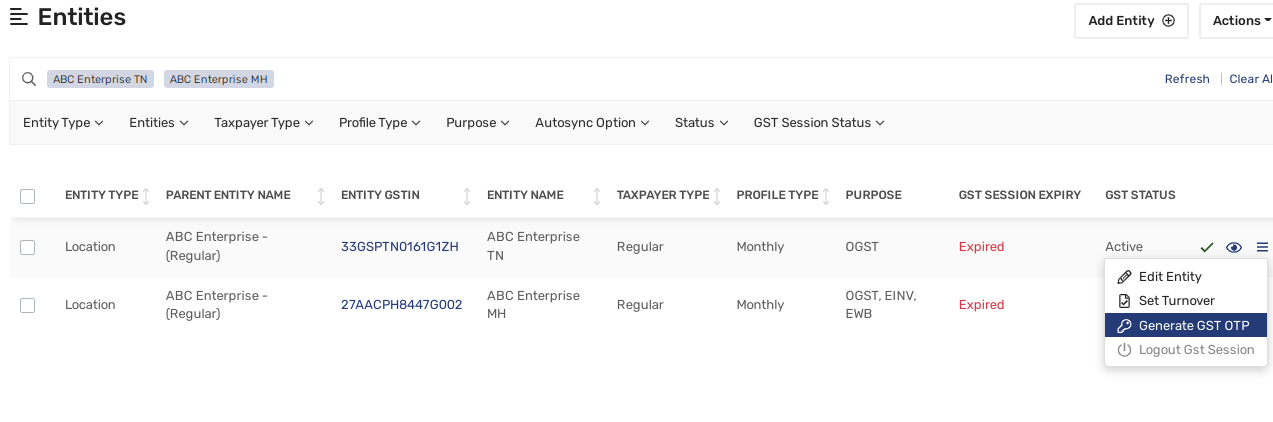Click the Add Entity button
Image resolution: width=1273 pixels, height=422 pixels.
pos(1131,21)
